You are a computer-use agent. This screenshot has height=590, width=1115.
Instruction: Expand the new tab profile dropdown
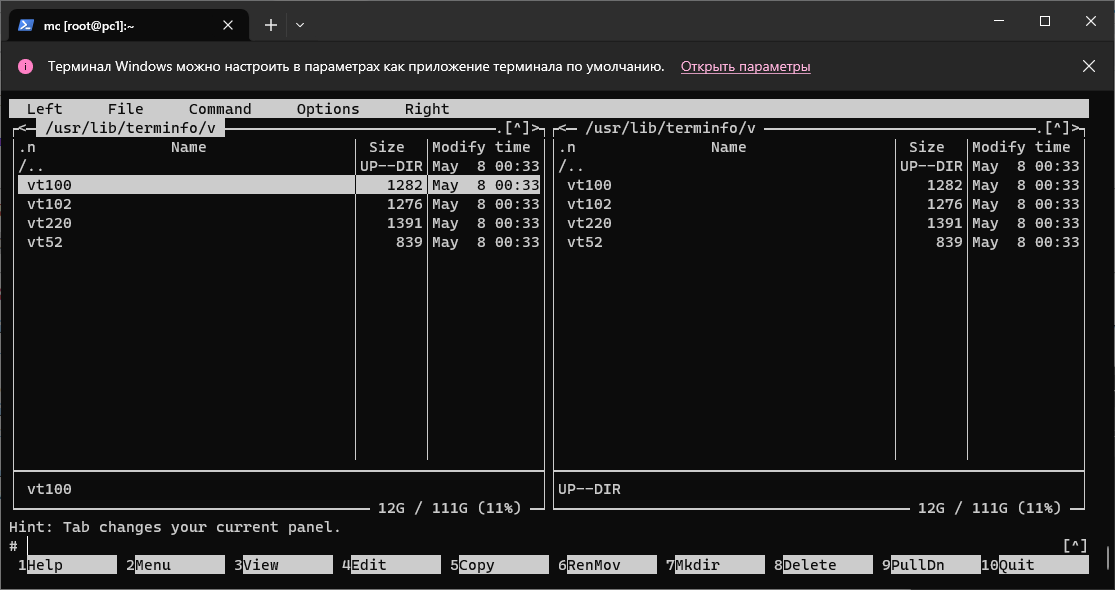[300, 24]
